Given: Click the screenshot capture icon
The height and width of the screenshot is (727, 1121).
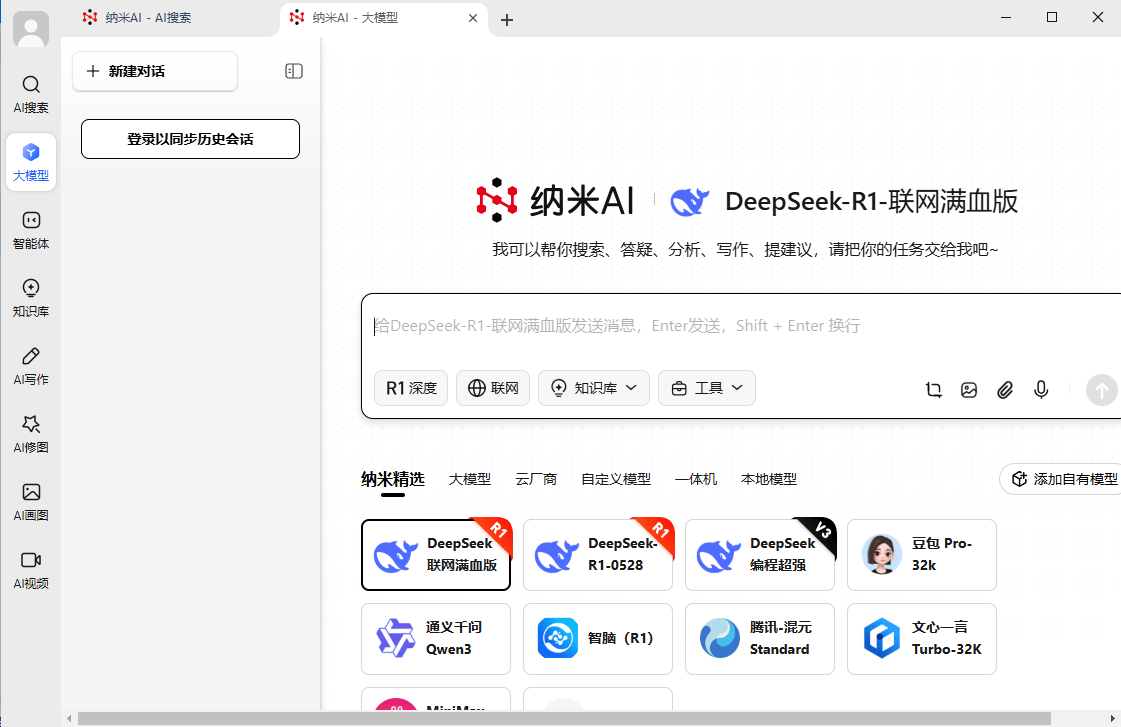Looking at the screenshot, I should click(x=933, y=390).
